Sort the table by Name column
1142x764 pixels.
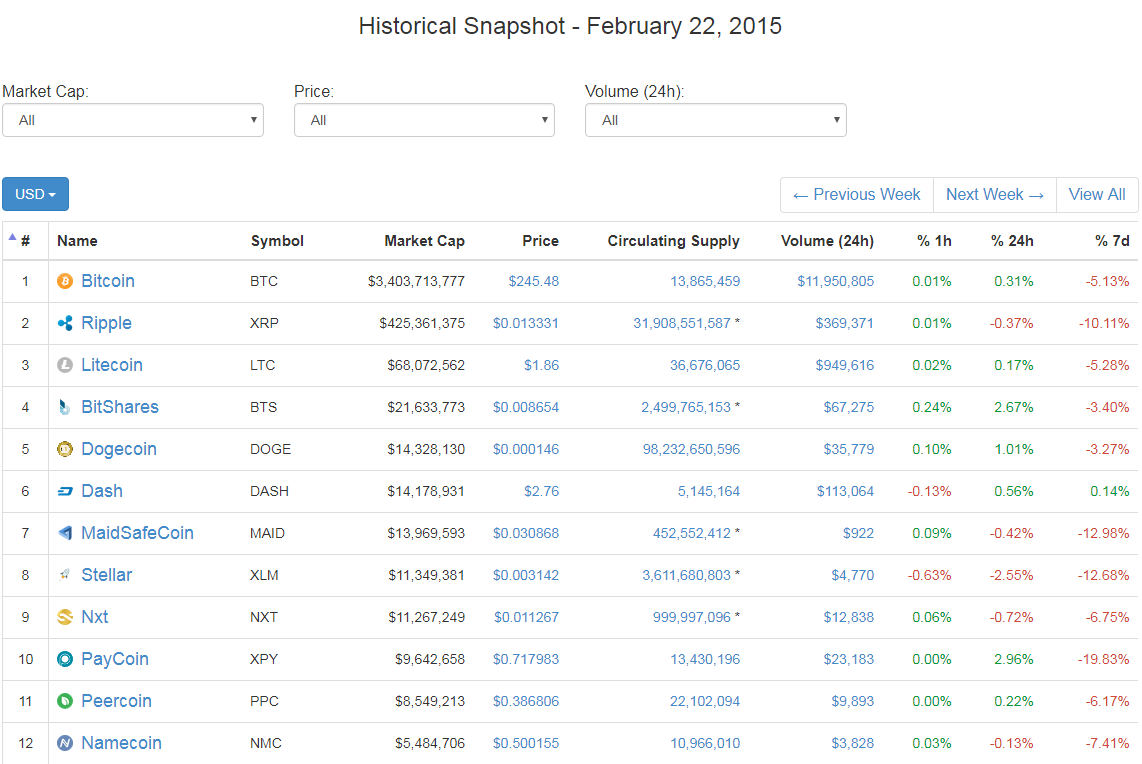77,241
